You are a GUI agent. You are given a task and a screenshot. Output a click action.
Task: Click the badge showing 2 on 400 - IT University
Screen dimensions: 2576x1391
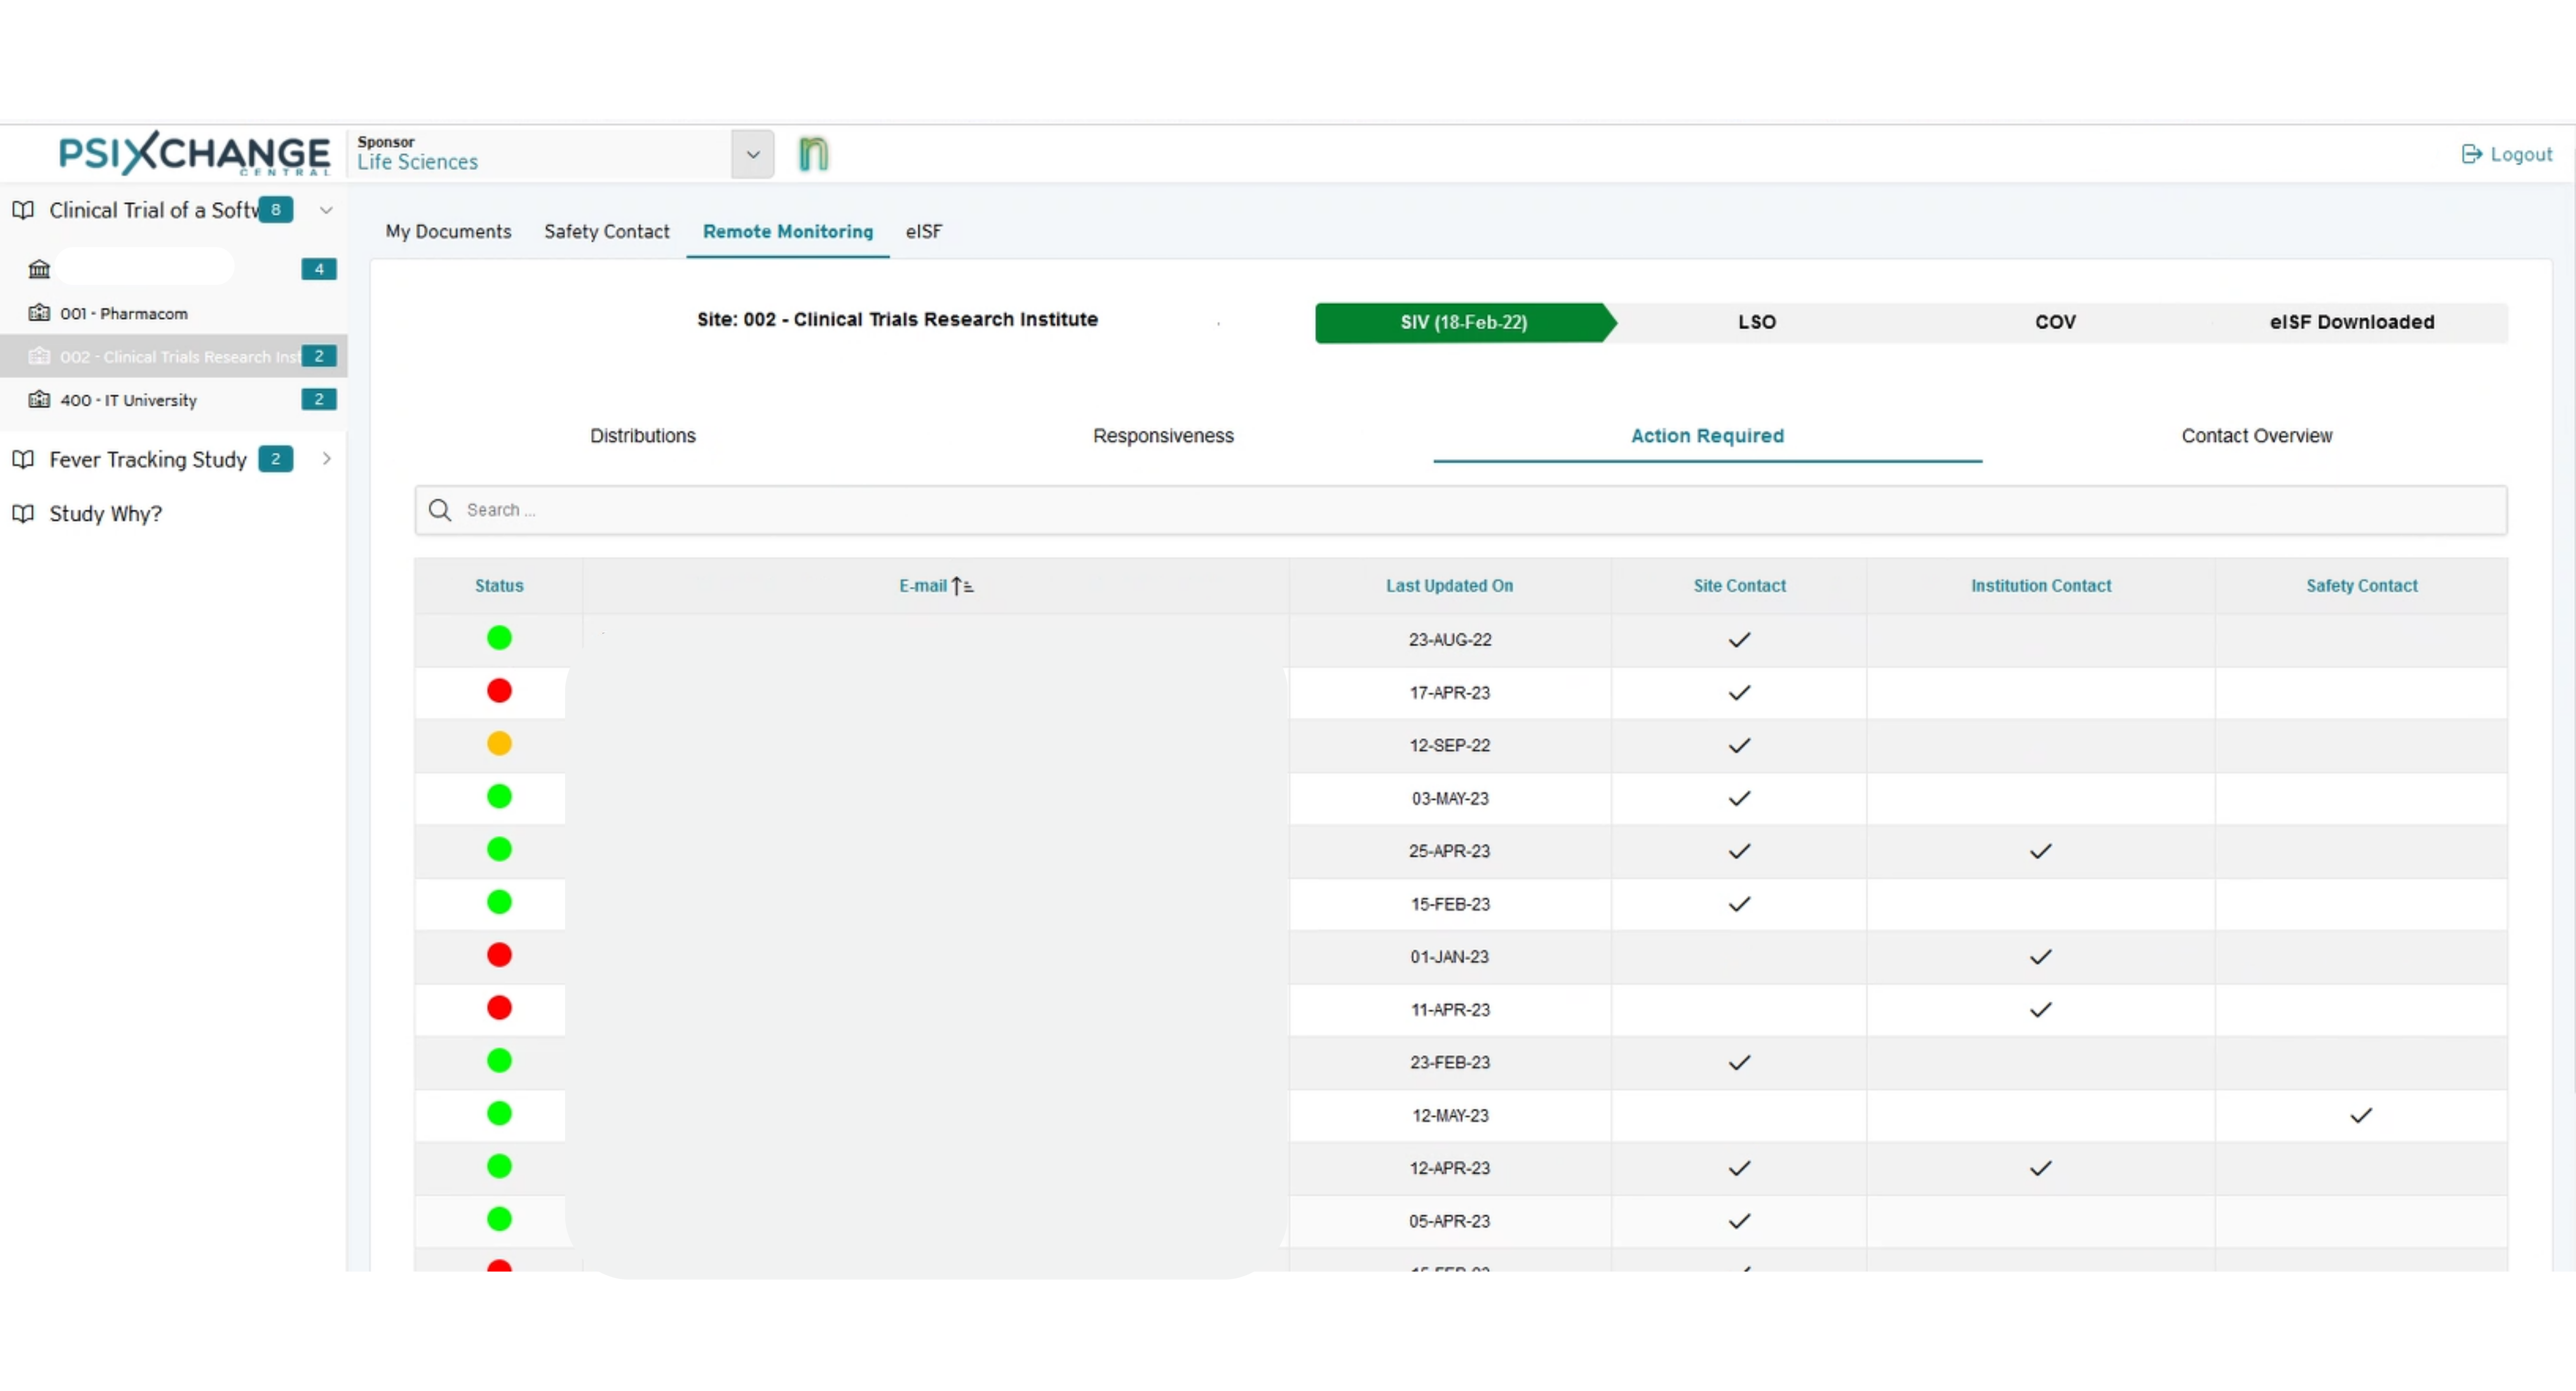tap(319, 399)
